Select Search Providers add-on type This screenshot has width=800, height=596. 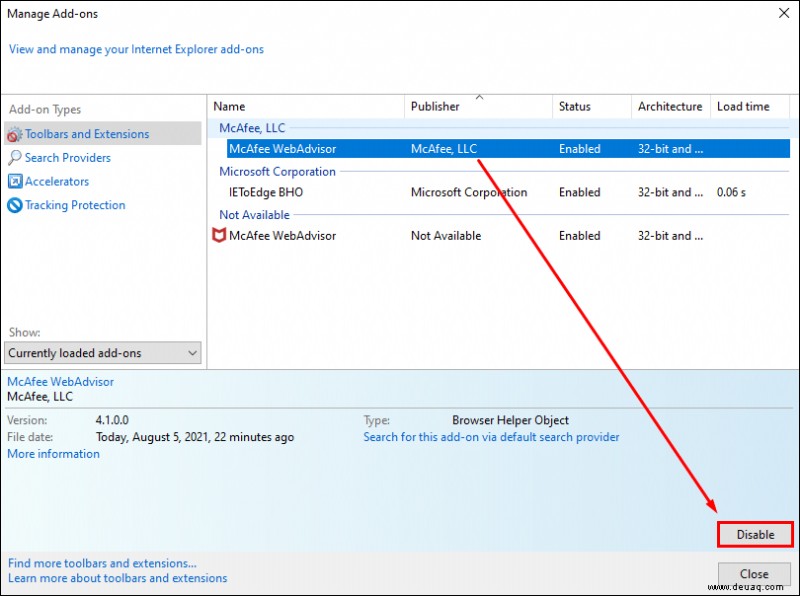click(x=67, y=158)
